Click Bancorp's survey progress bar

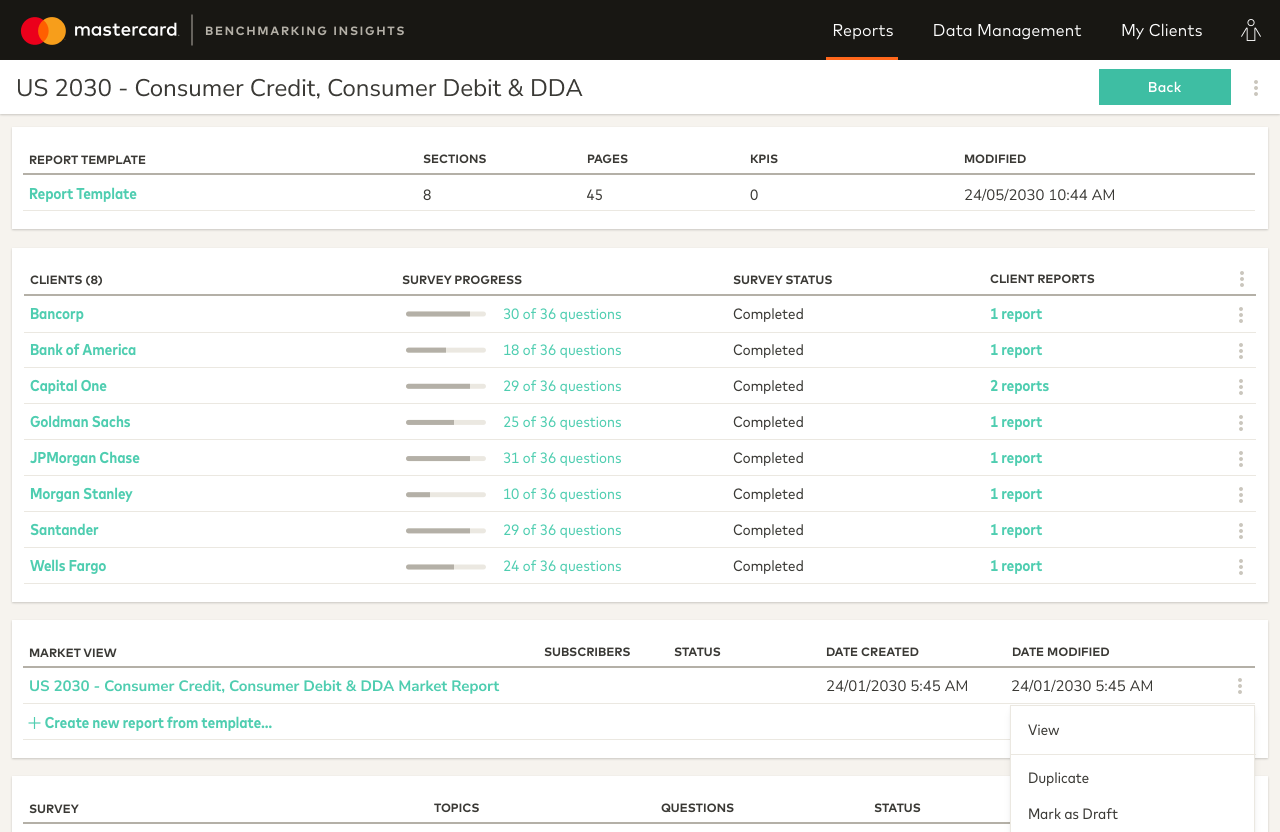point(446,314)
